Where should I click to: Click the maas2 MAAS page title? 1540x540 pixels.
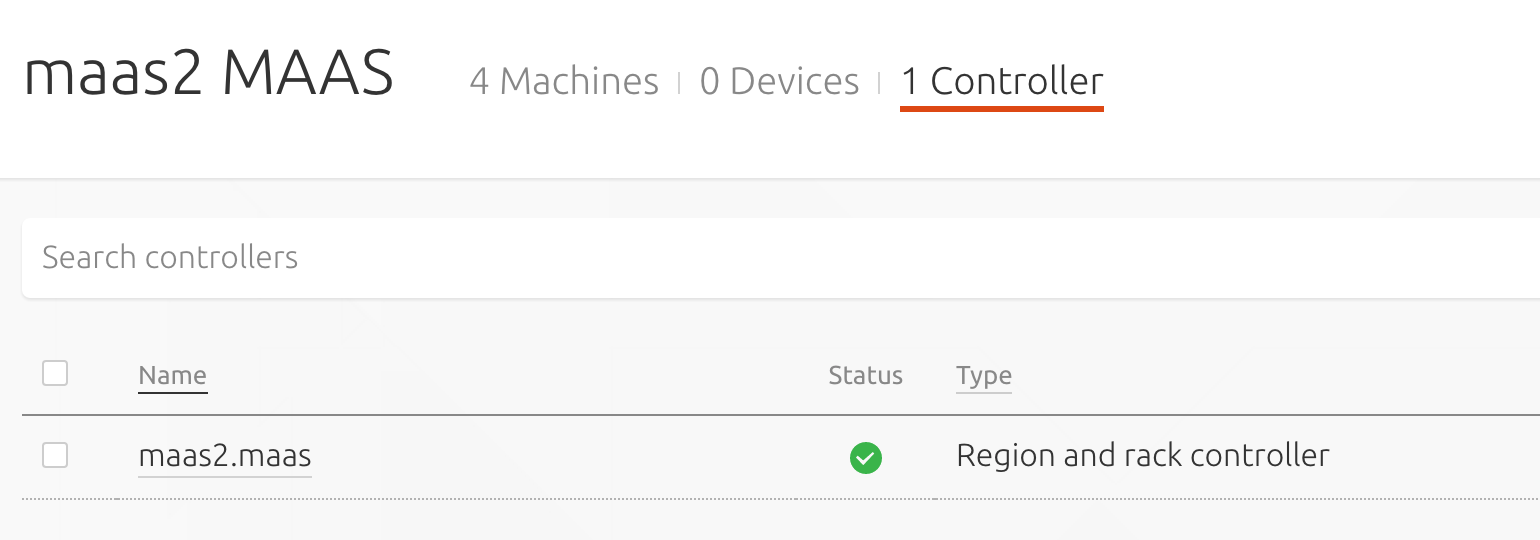(209, 75)
